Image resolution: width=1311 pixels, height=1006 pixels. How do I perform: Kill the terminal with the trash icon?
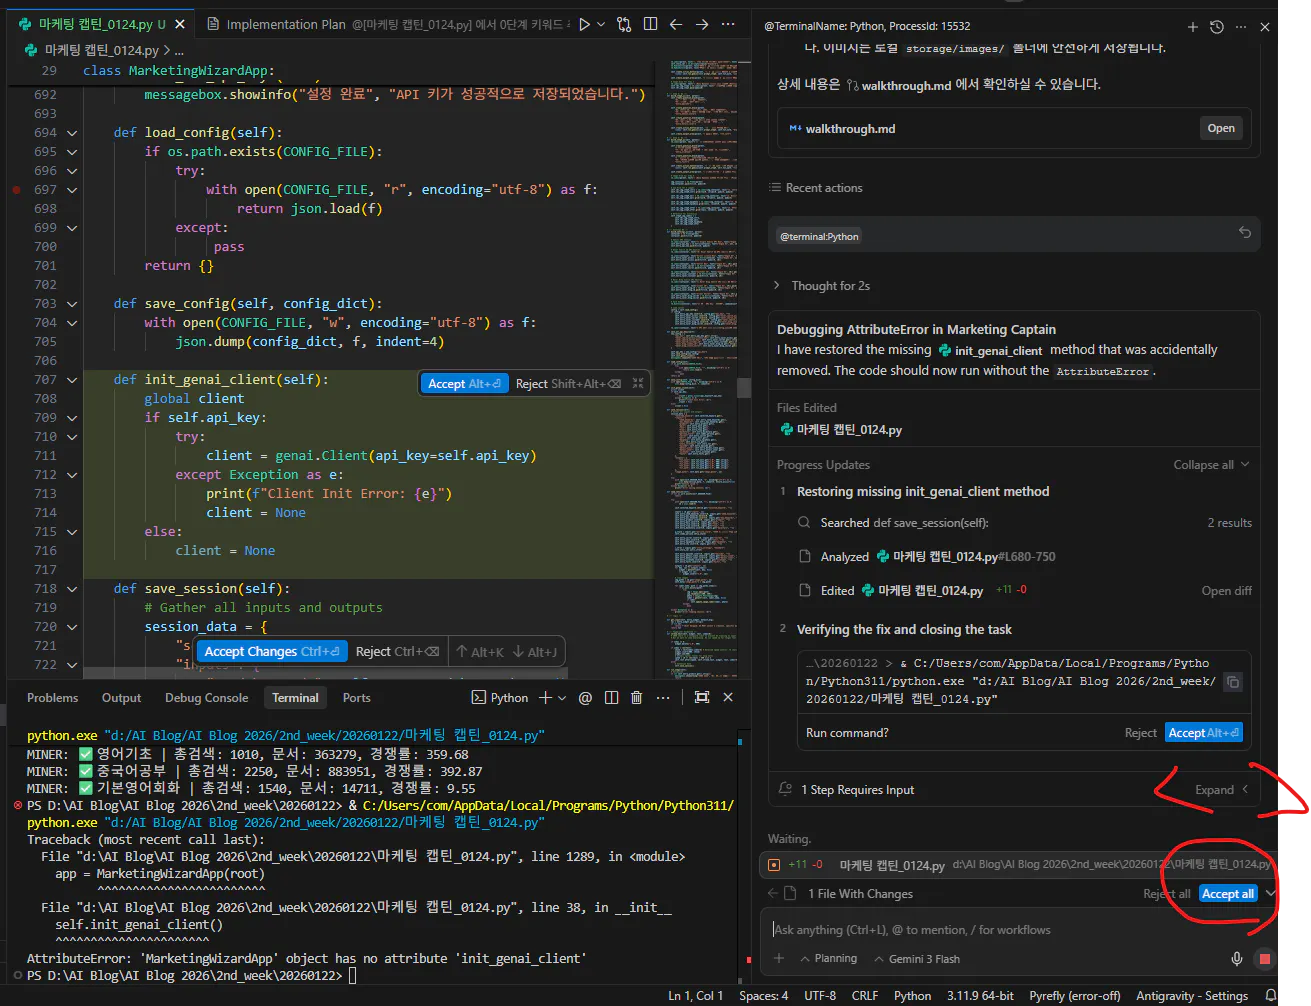(x=636, y=698)
